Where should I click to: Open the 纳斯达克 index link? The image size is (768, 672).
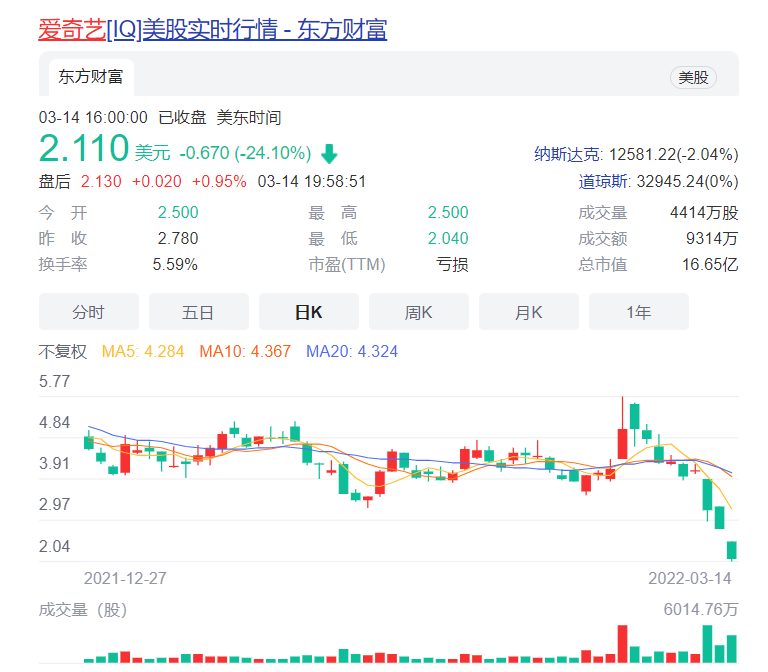point(567,154)
